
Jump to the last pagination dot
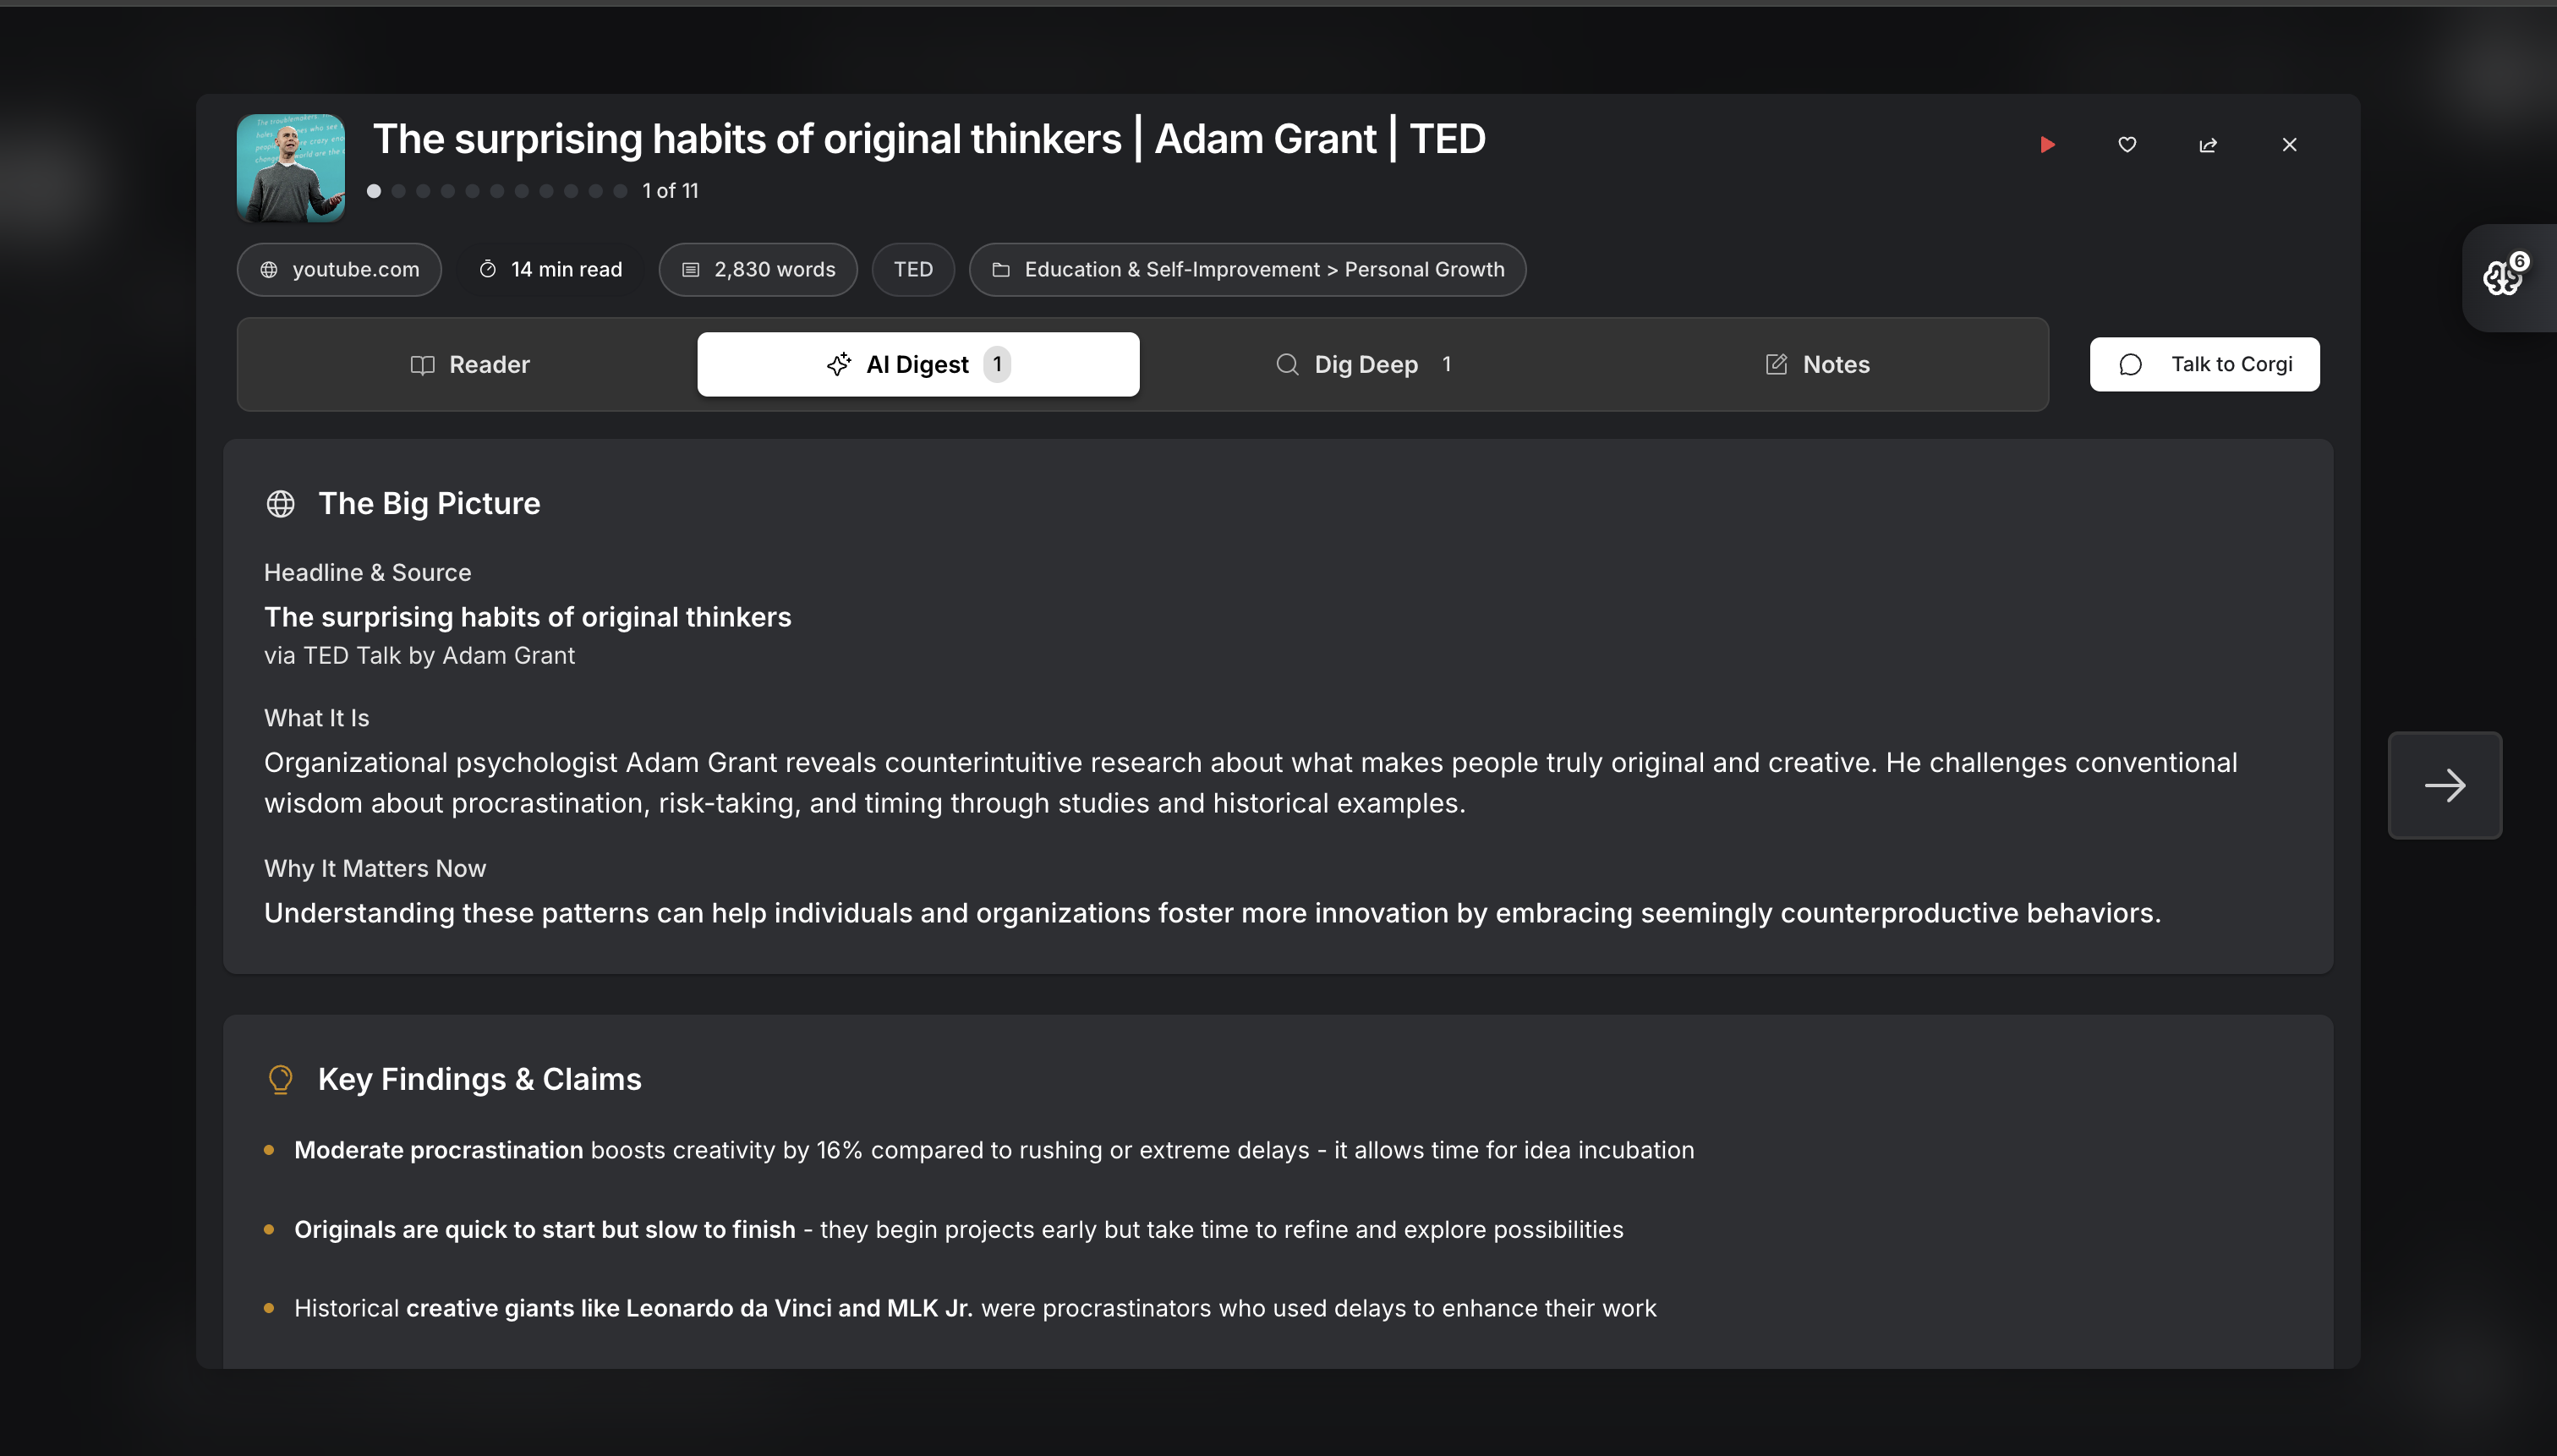tap(620, 191)
